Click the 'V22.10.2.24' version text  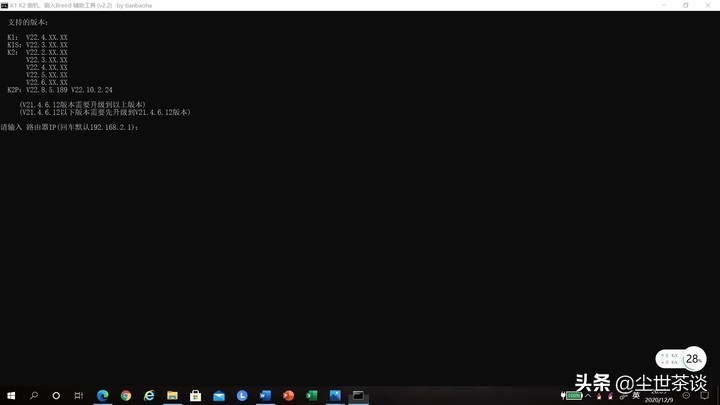point(91,90)
